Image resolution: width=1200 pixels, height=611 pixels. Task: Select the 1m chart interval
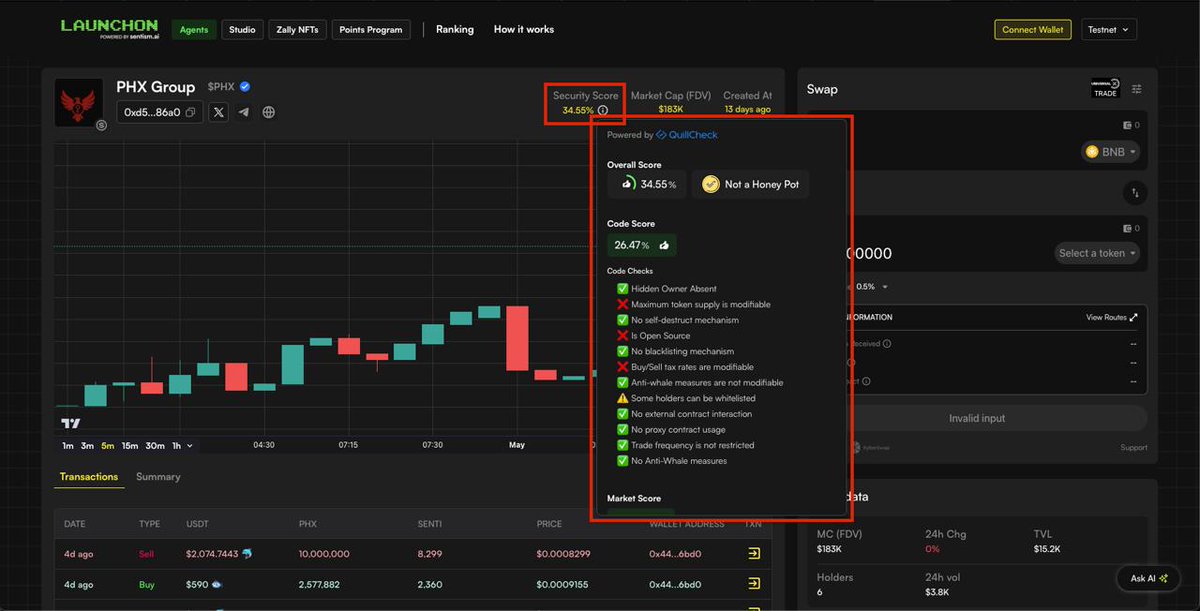click(68, 446)
